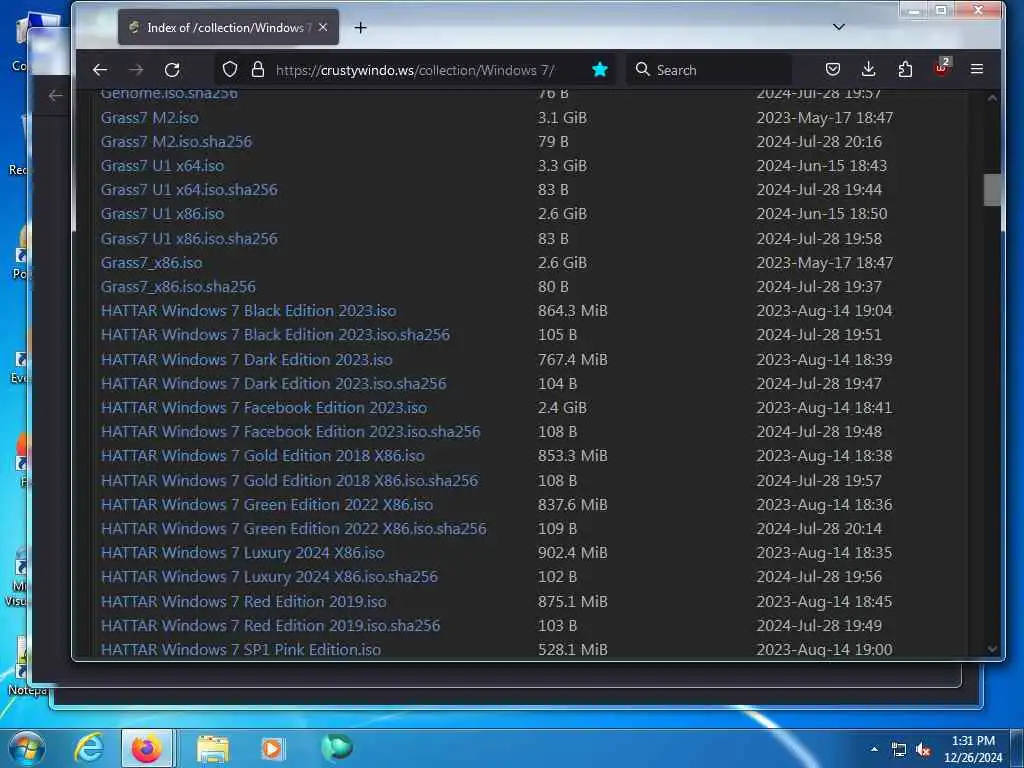Screen dimensions: 1024x768
Task: Open the Windows Start menu orb
Action: 27,748
